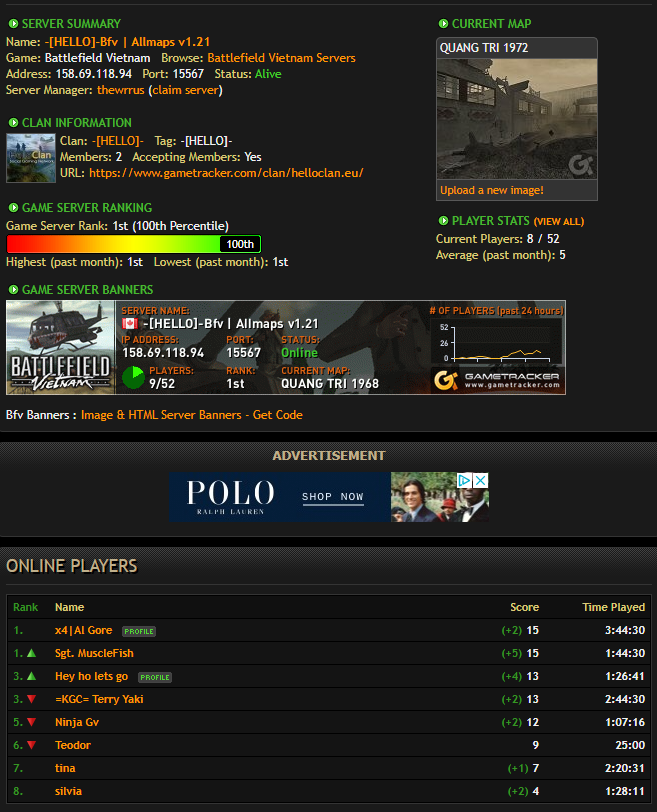Viewport: 657px width, 812px height.
Task: Click the GameTracker logo in the server banner
Action: 497,380
